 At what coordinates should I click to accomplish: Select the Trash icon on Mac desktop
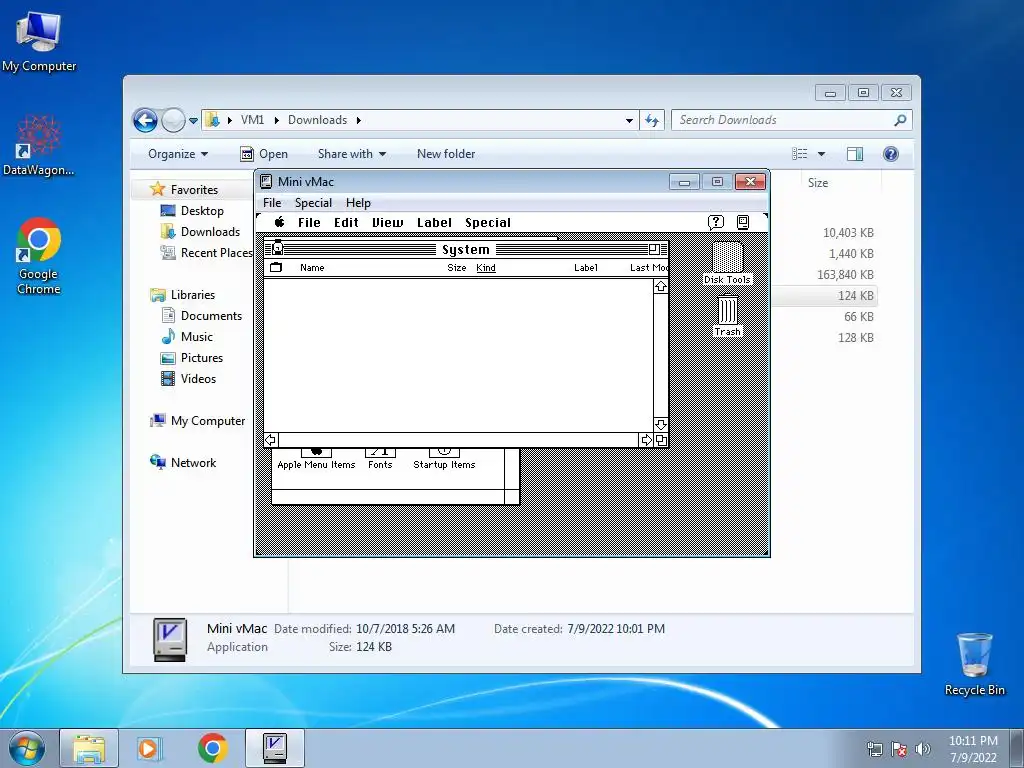point(727,315)
